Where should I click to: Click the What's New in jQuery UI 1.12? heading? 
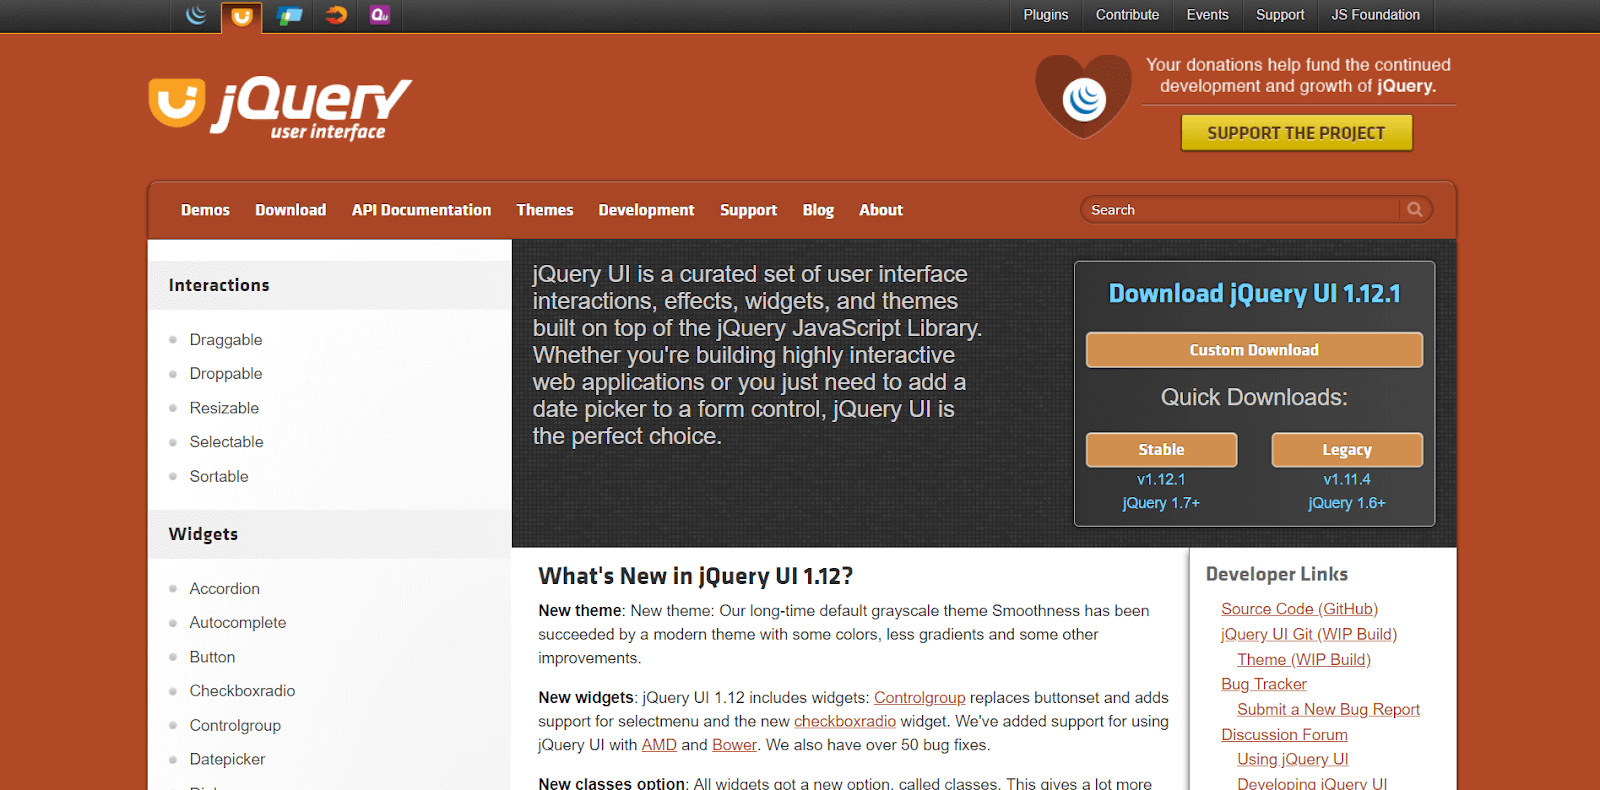click(696, 576)
